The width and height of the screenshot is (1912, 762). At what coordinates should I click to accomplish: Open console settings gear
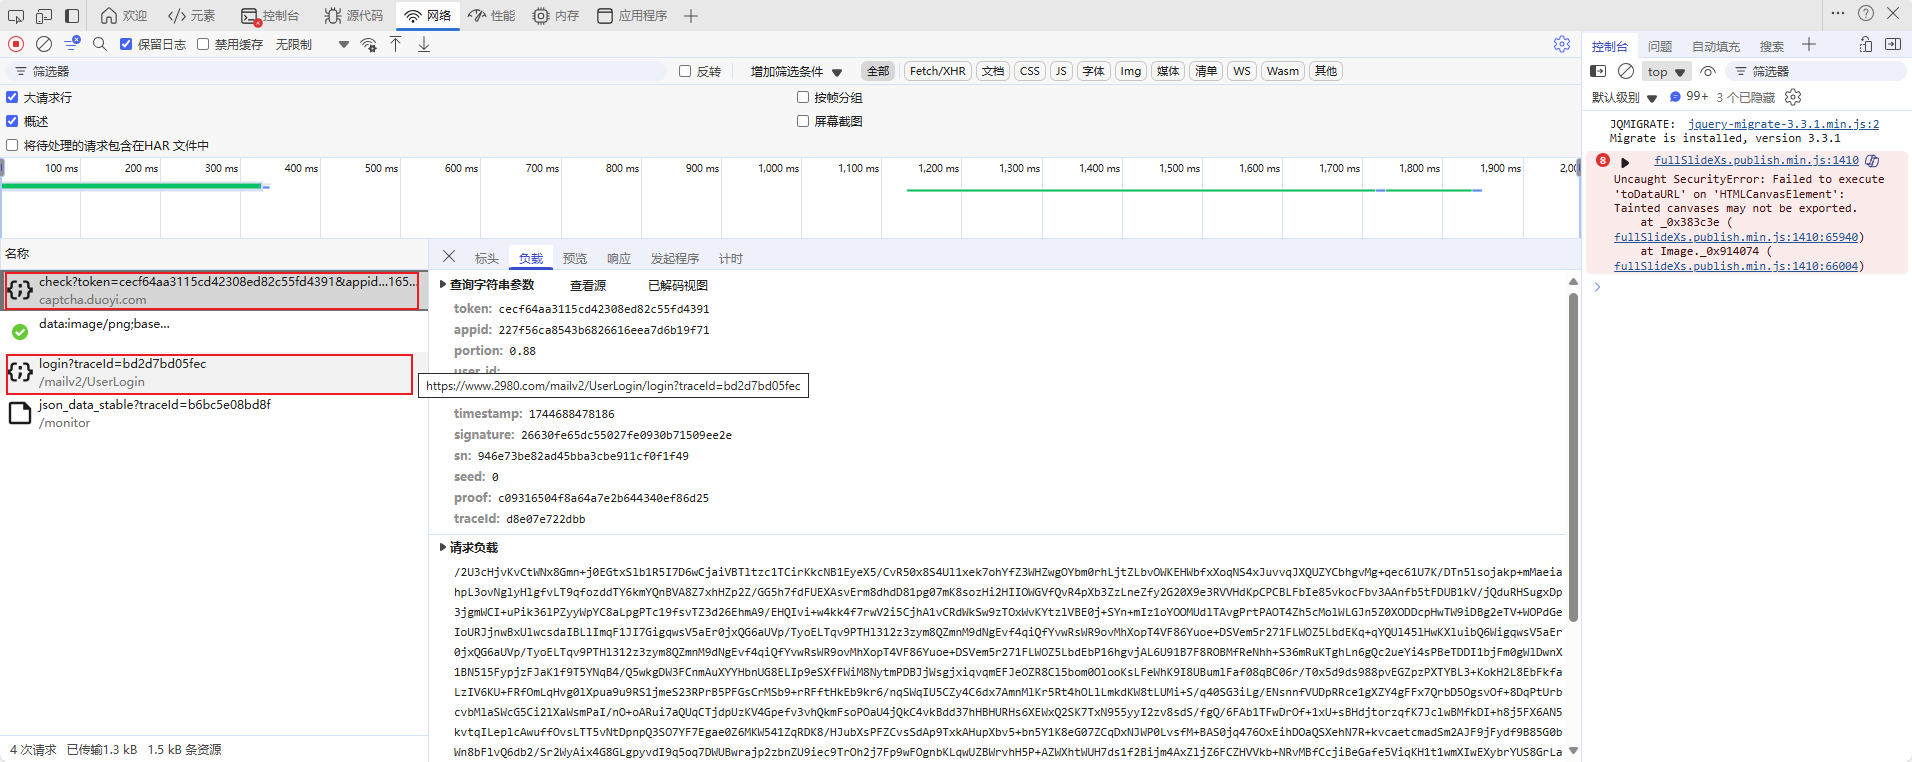click(x=1793, y=97)
